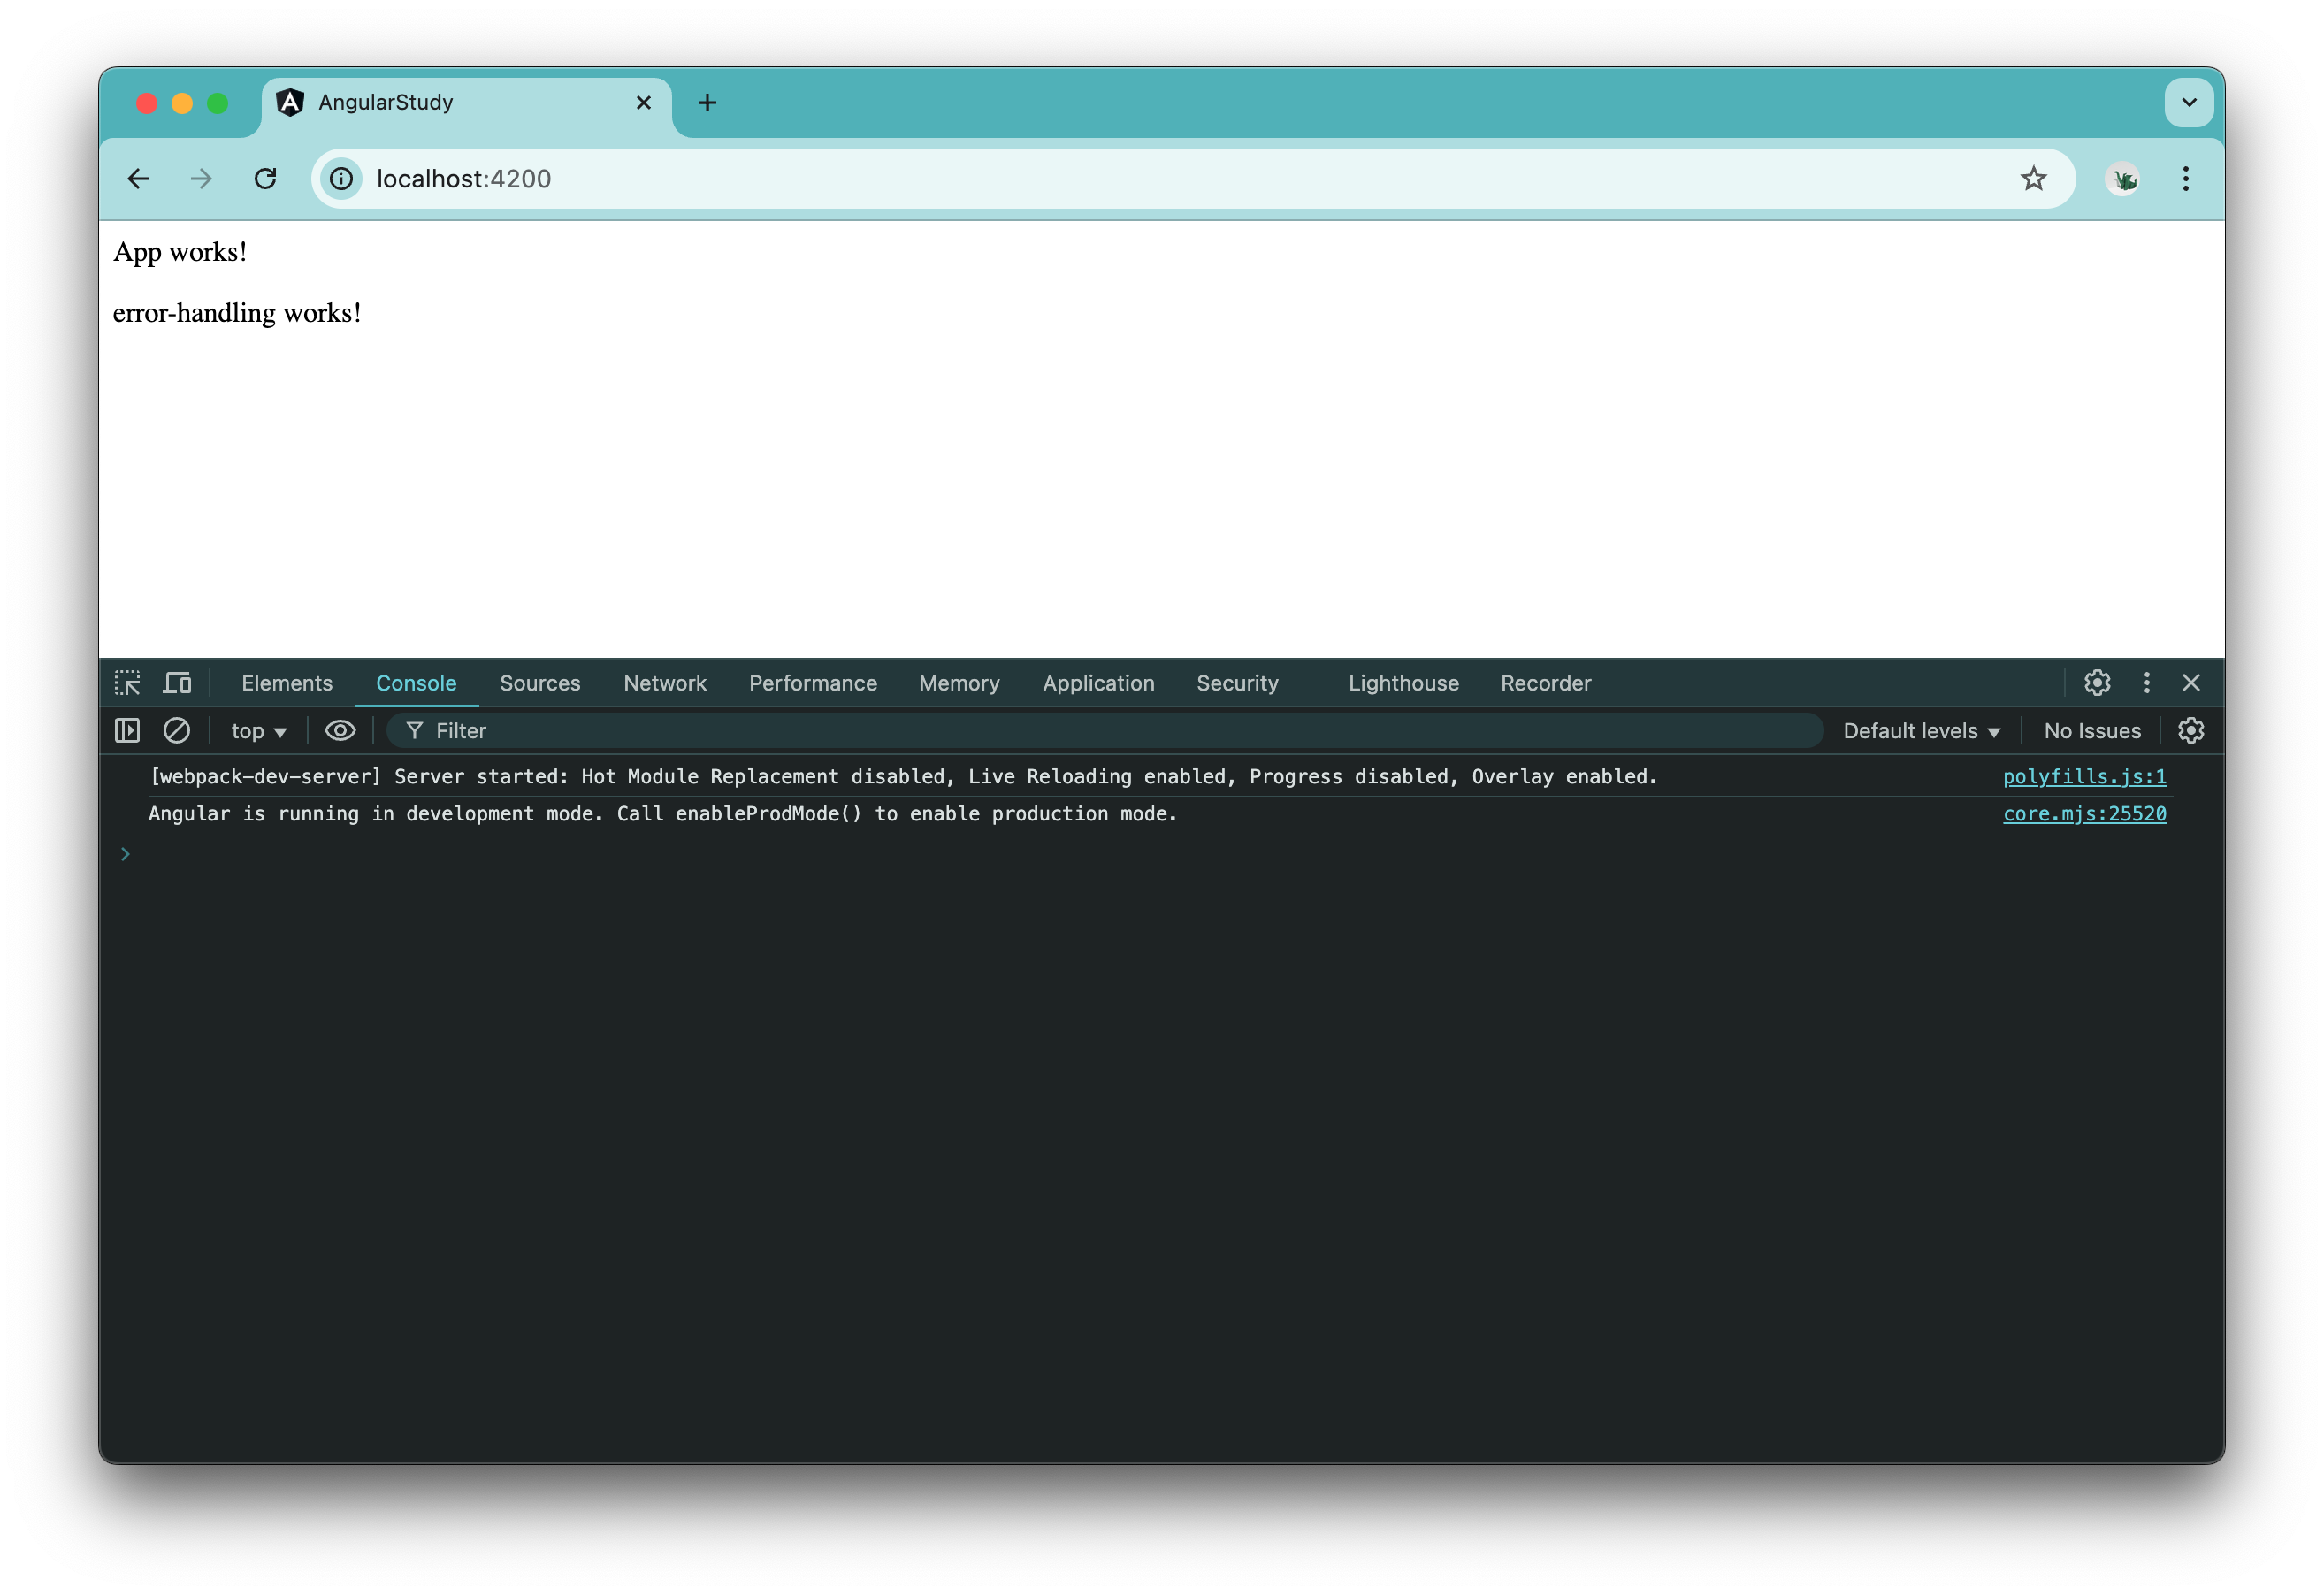This screenshot has width=2324, height=1595.
Task: Click the No Issues button
Action: [2092, 729]
